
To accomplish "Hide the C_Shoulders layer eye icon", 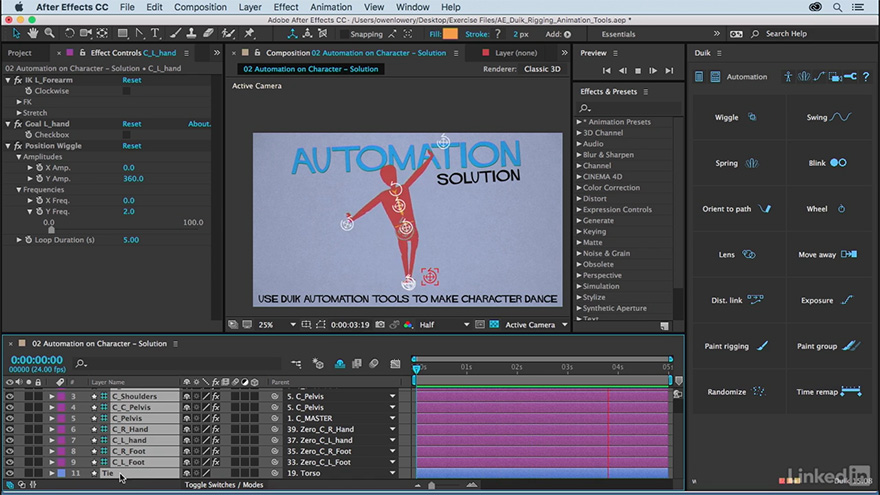I will click(10, 396).
